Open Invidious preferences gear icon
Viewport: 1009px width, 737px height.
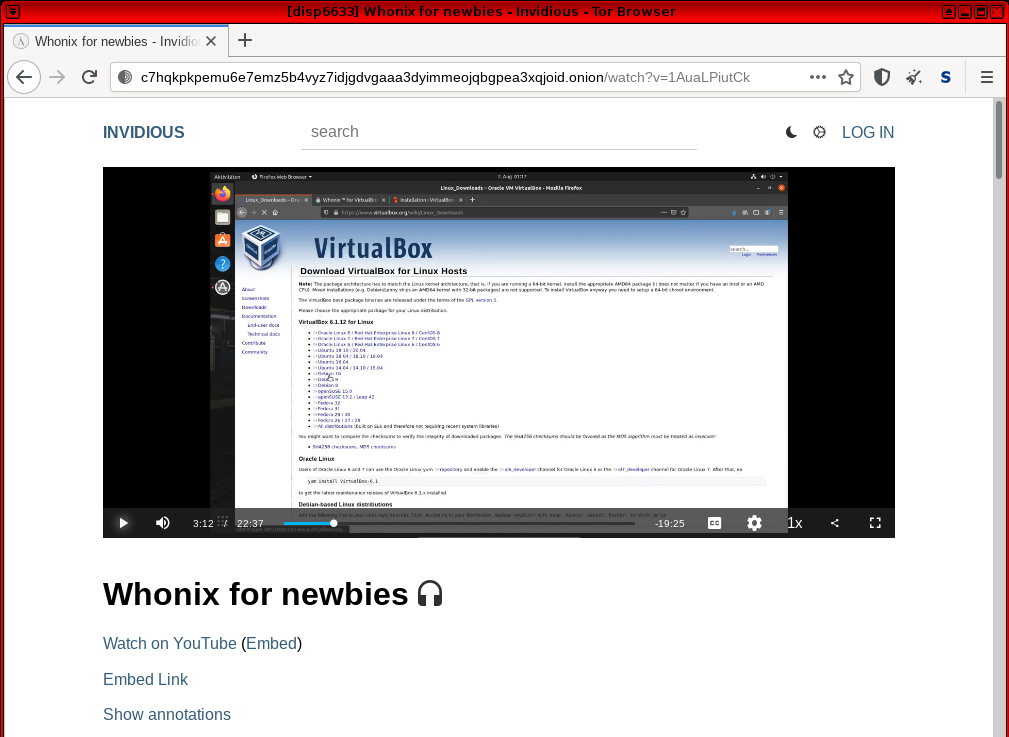819,132
